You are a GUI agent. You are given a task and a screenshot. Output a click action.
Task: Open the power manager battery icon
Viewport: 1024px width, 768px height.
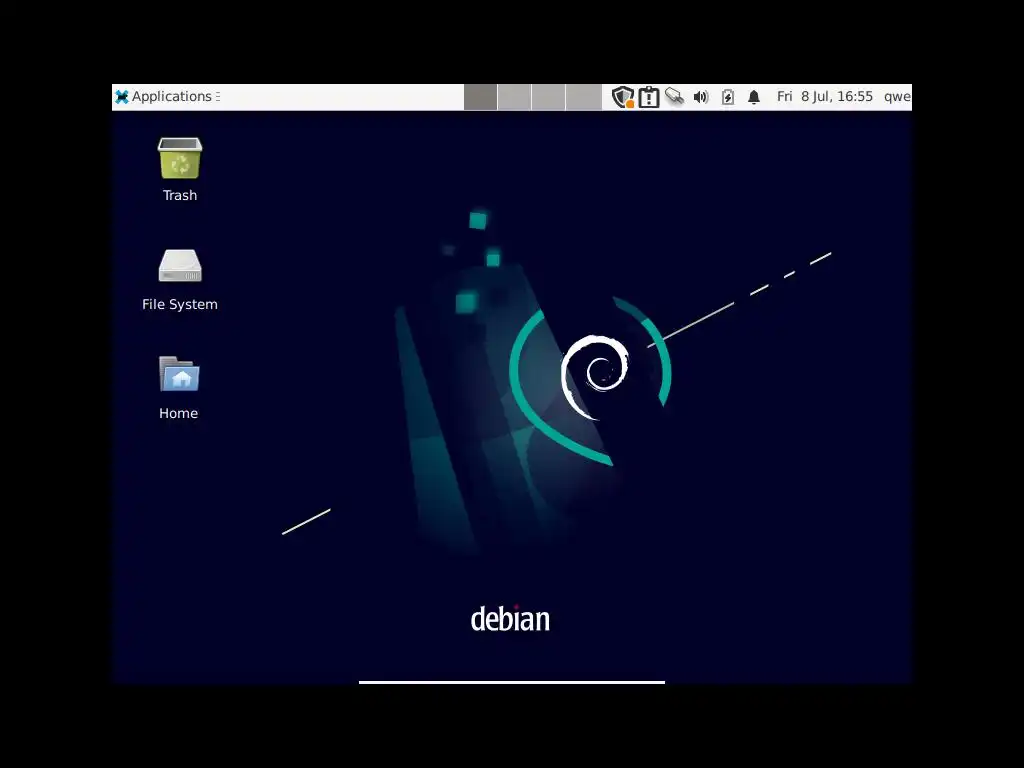coord(728,97)
